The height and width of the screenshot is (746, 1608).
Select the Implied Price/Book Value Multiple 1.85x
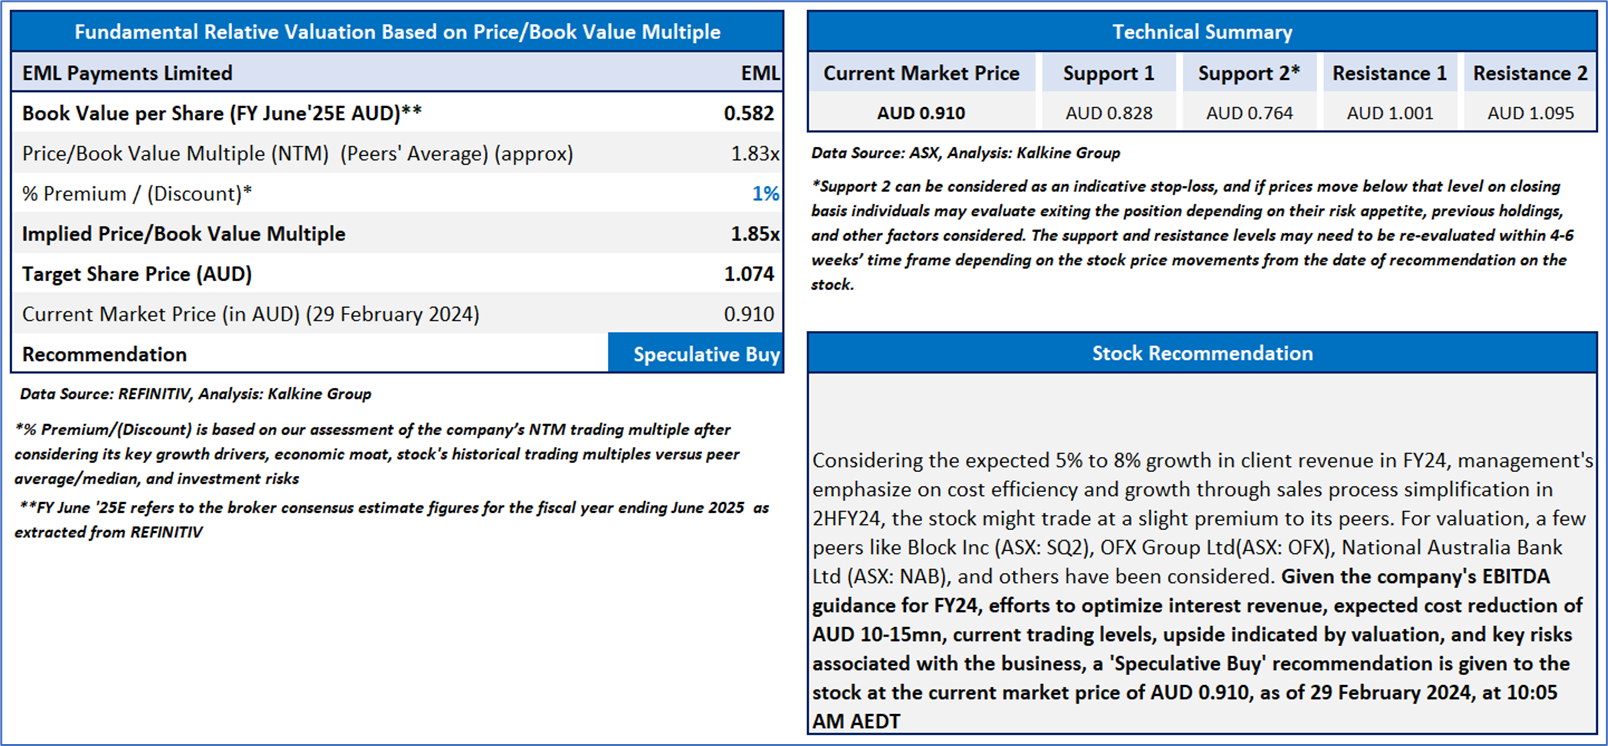tap(754, 234)
